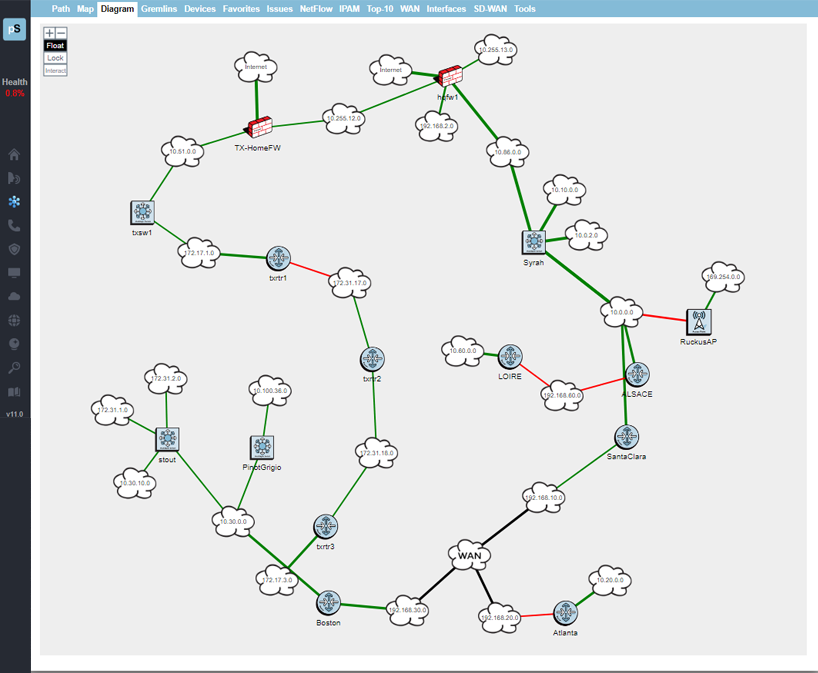This screenshot has width=818, height=673.
Task: Select the TX-HomeFW firewall node
Action: click(x=260, y=127)
